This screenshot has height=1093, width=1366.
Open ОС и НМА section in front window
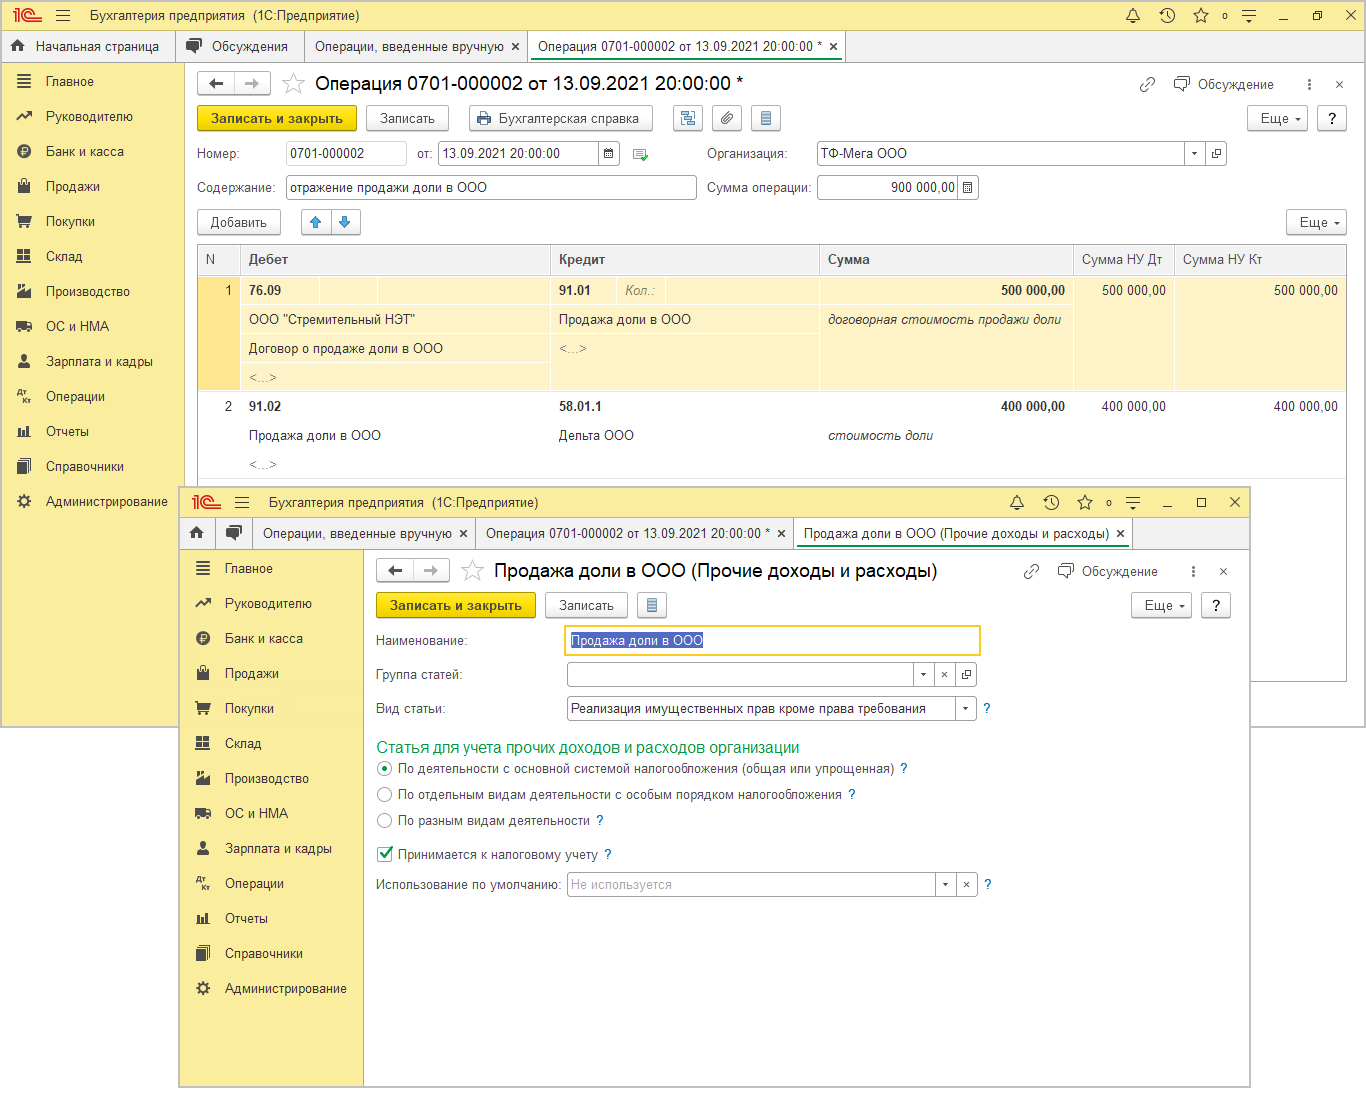256,814
